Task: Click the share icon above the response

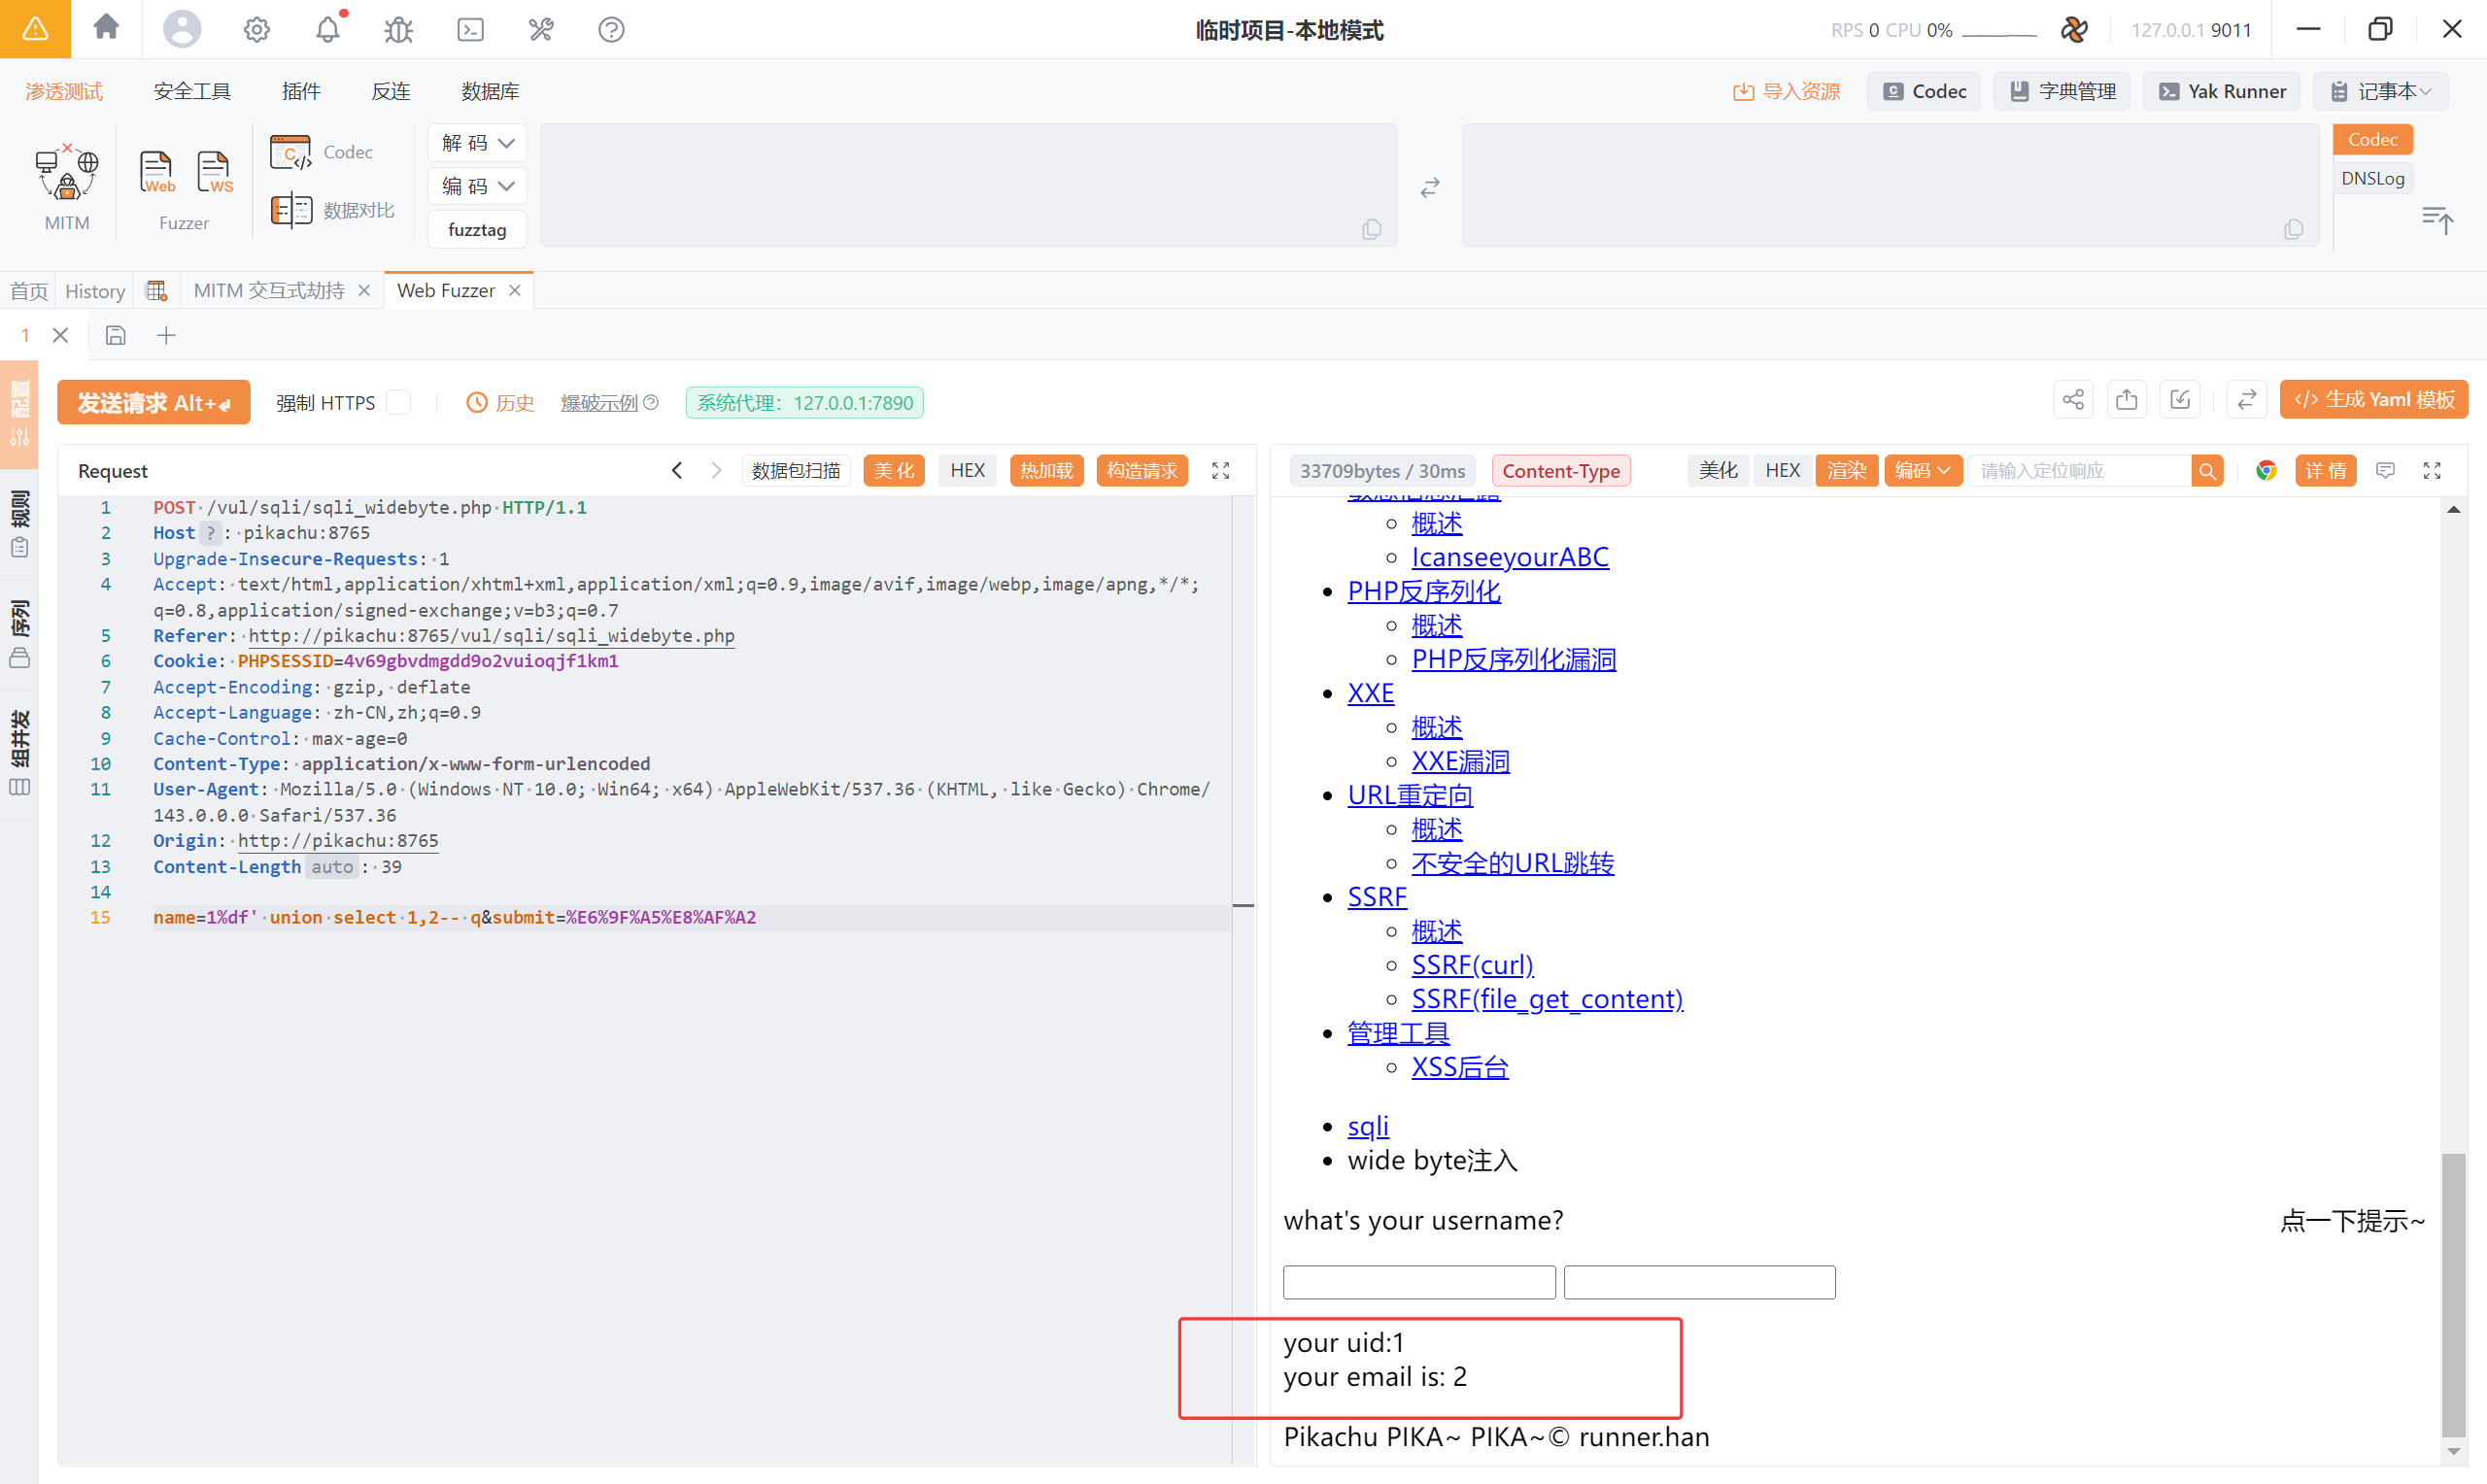Action: (2072, 400)
